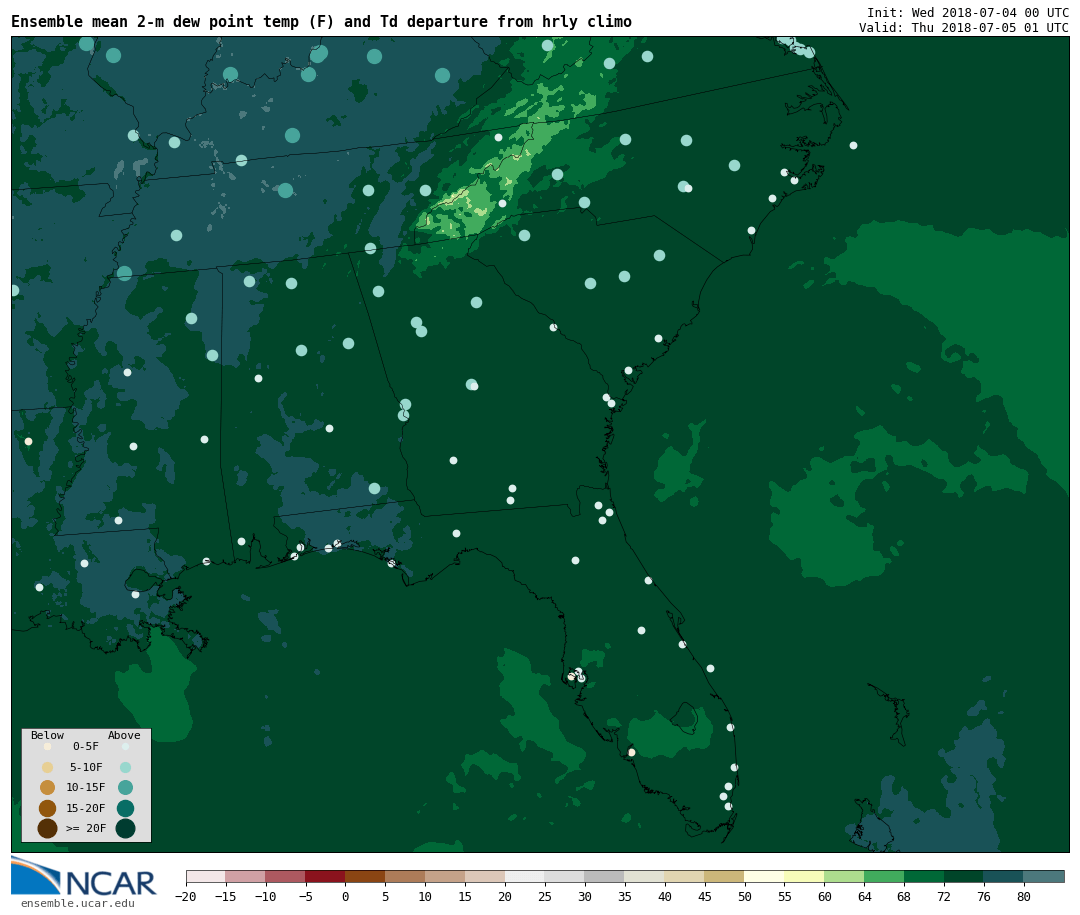The image size is (1080, 915).
Task: Select the Above 5-10F light teal legend circle
Action: pyautogui.click(x=125, y=767)
